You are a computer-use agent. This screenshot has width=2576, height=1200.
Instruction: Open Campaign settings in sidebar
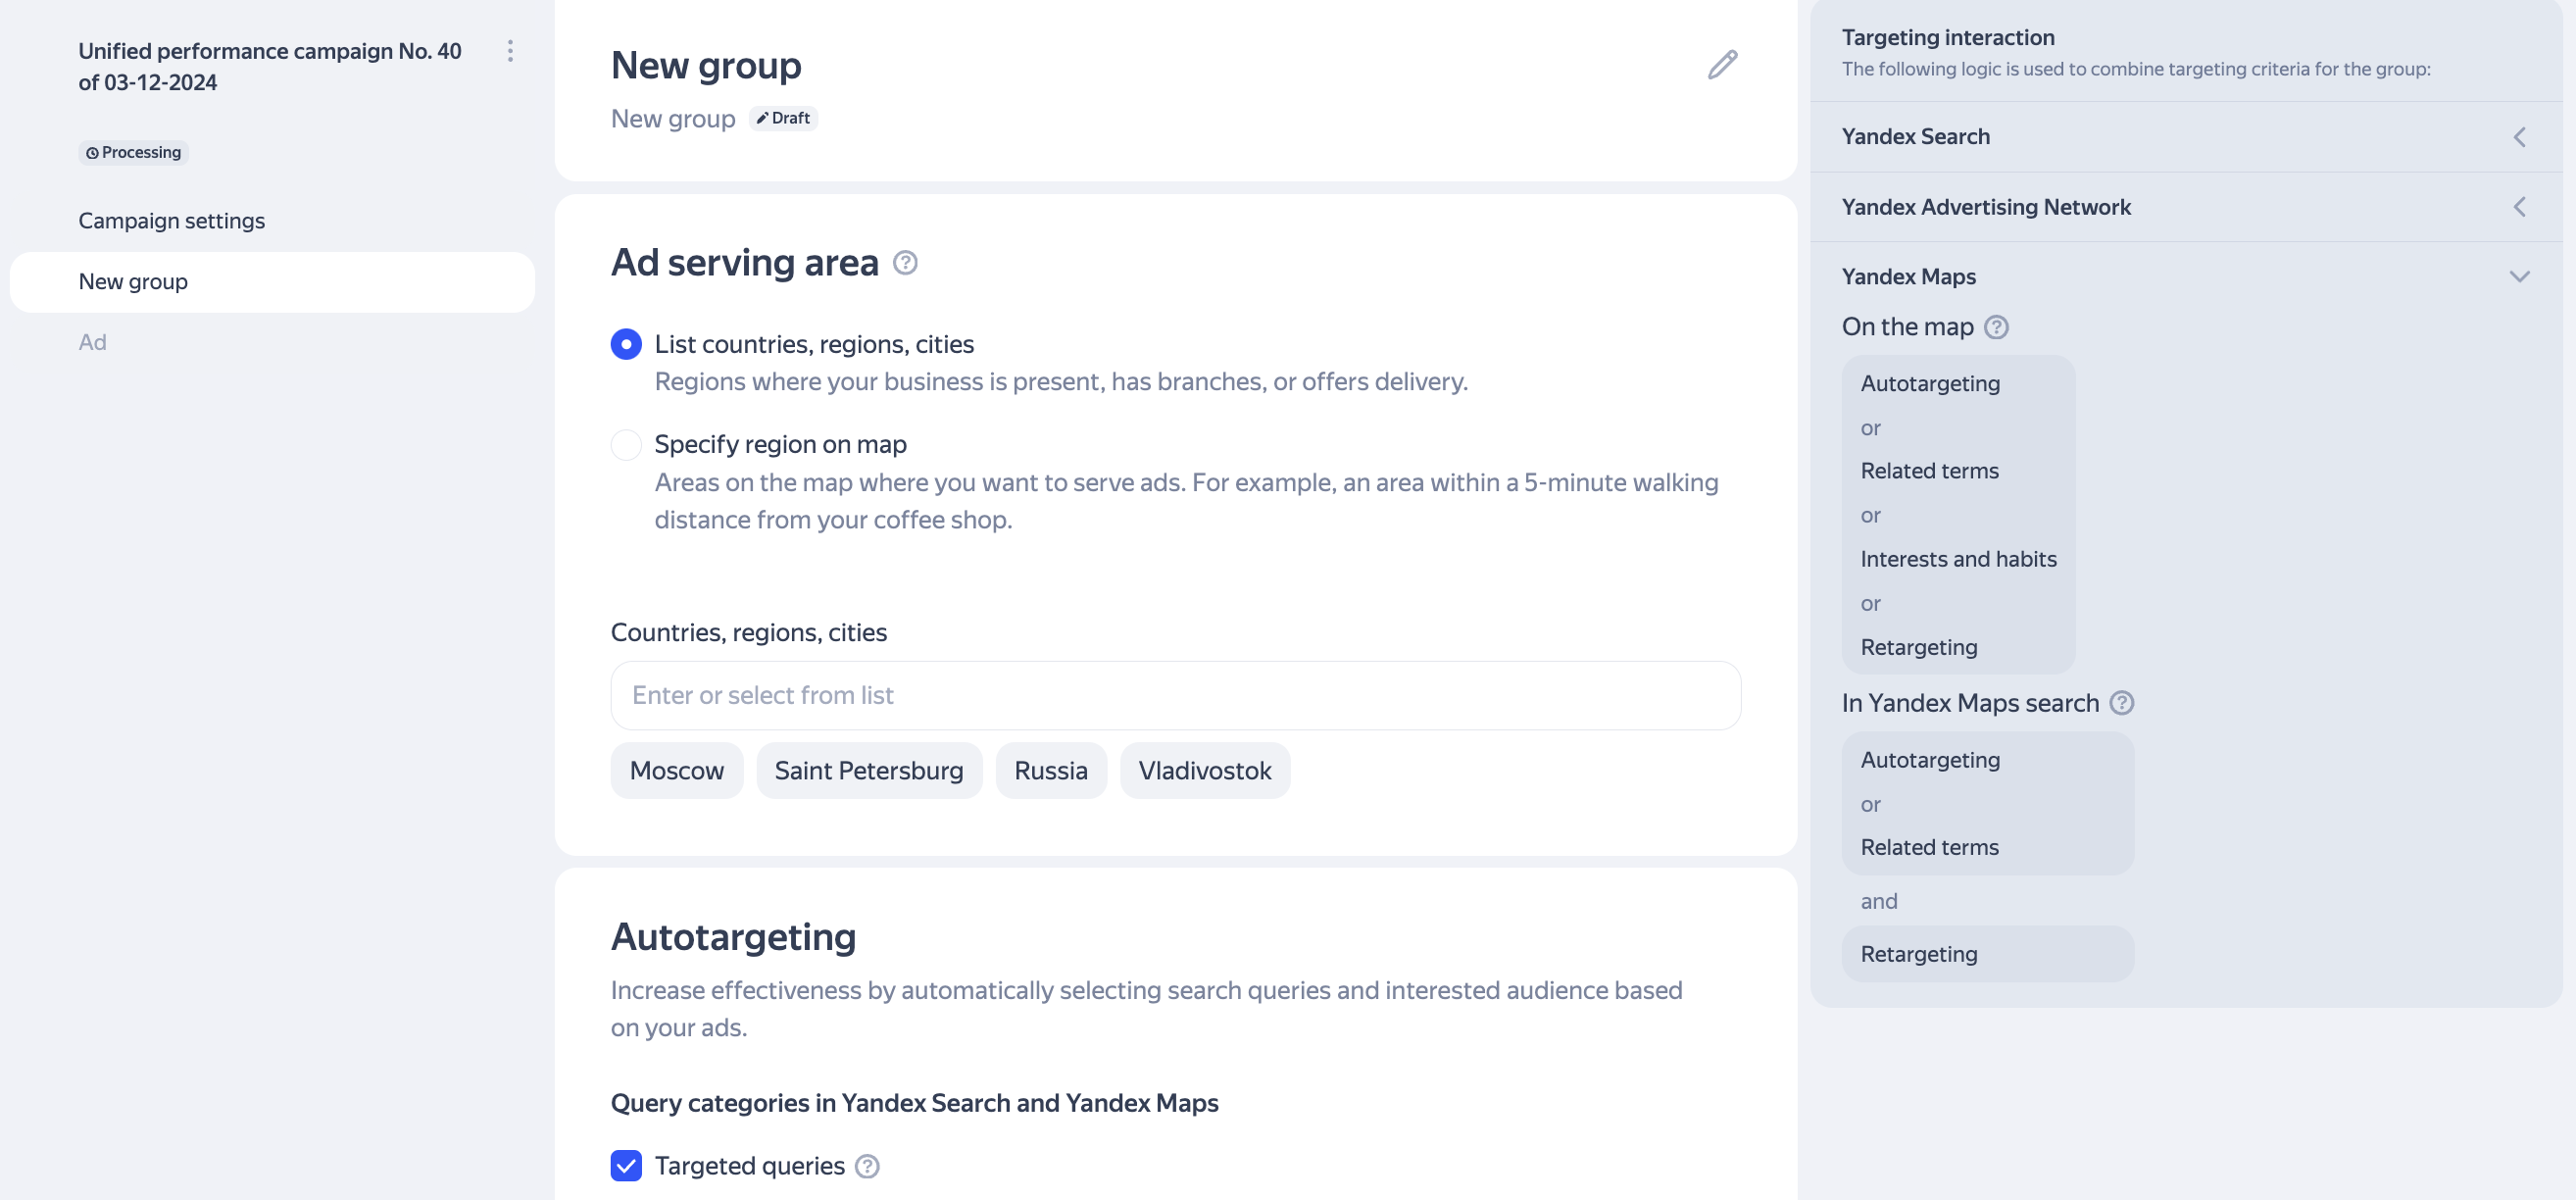tap(172, 221)
